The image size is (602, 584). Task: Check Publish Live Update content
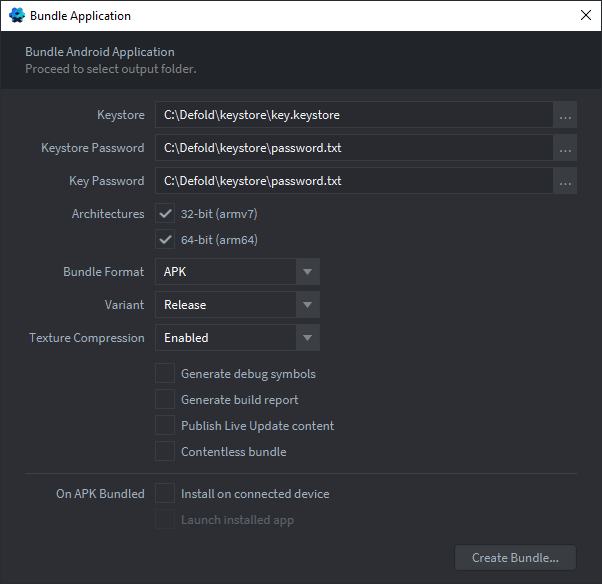165,425
